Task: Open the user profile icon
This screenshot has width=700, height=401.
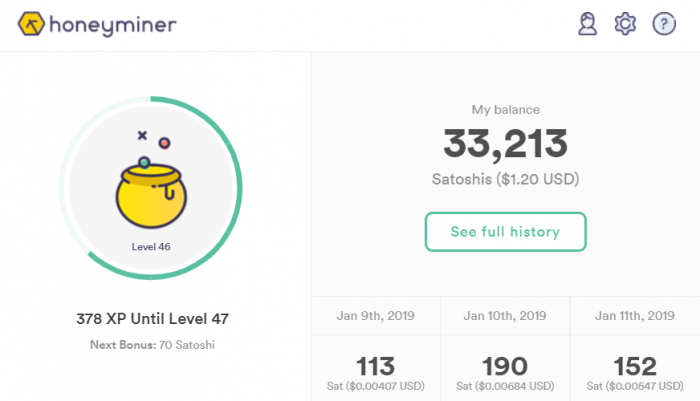Action: [x=588, y=24]
